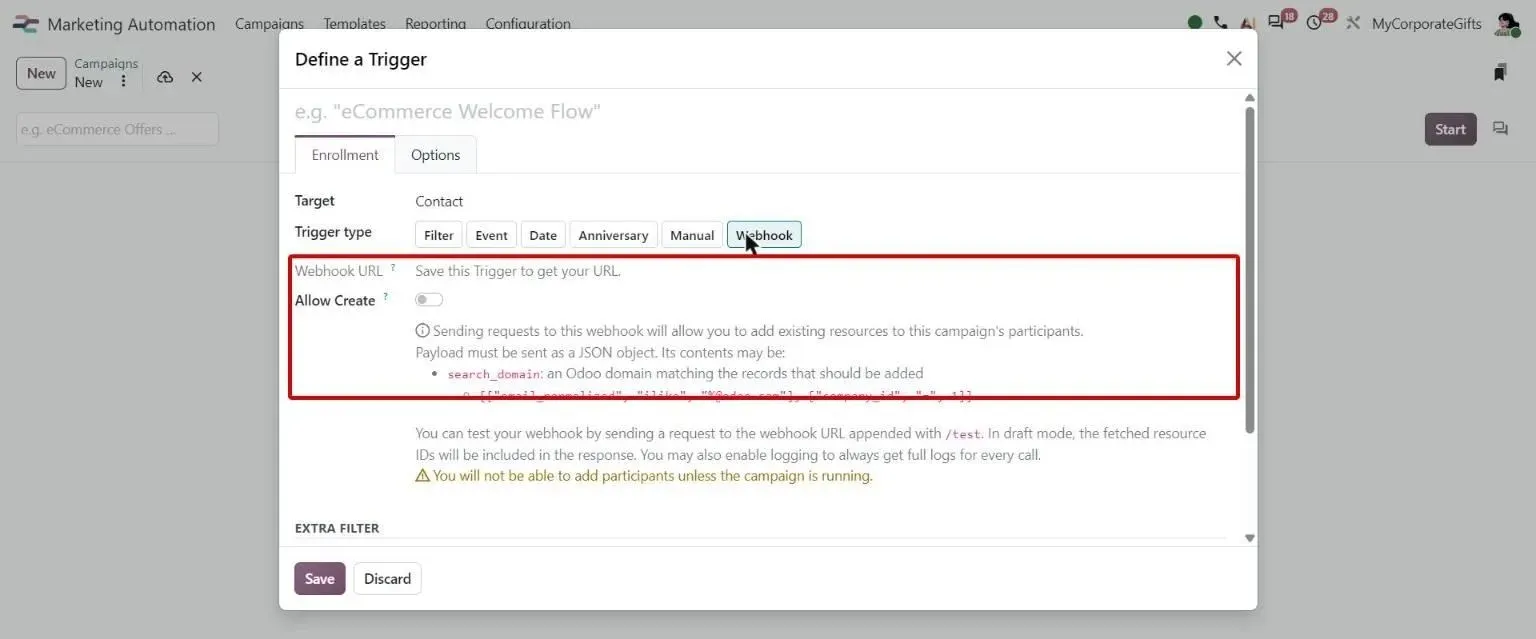Click the EXTRA FILTER section heading
The height and width of the screenshot is (639, 1536).
click(x=337, y=528)
